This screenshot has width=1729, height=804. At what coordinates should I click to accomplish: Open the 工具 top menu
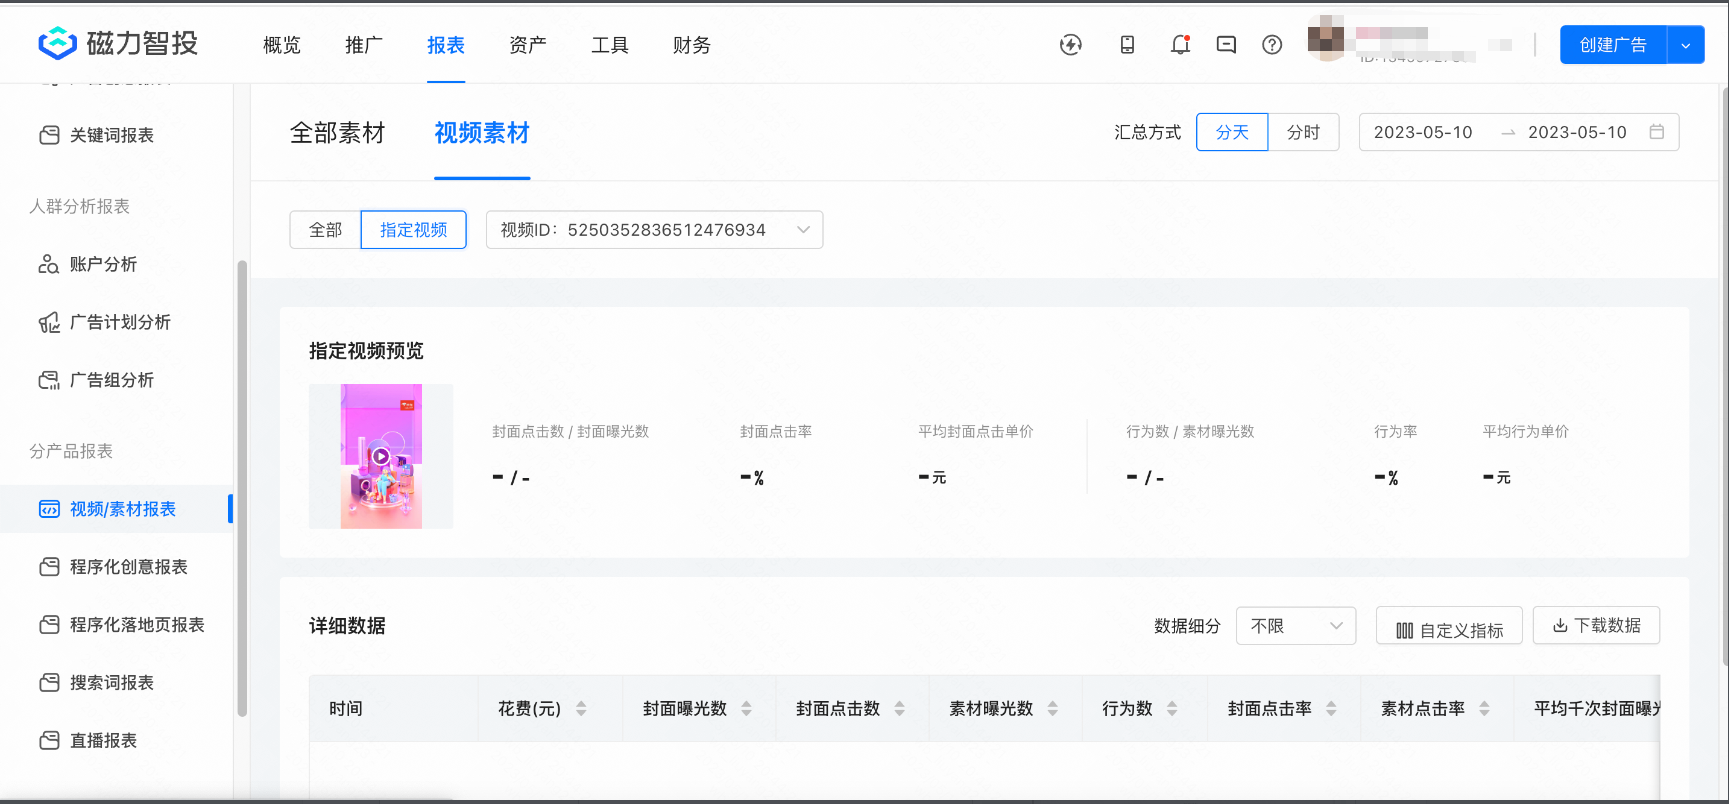609,45
